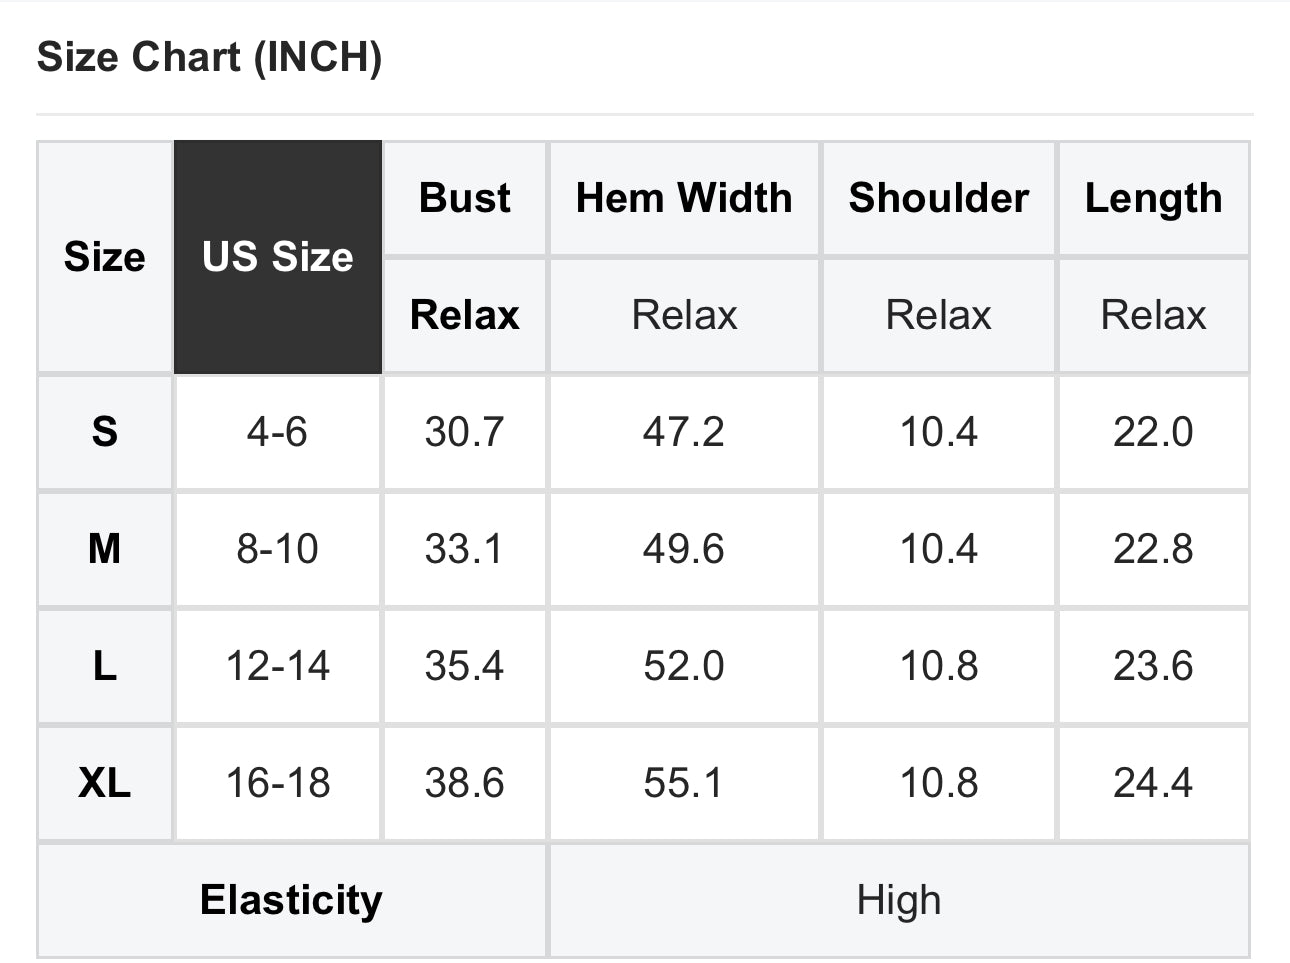Image resolution: width=1290 pixels, height=963 pixels.
Task: Select the dark US Size header cell
Action: 278,257
